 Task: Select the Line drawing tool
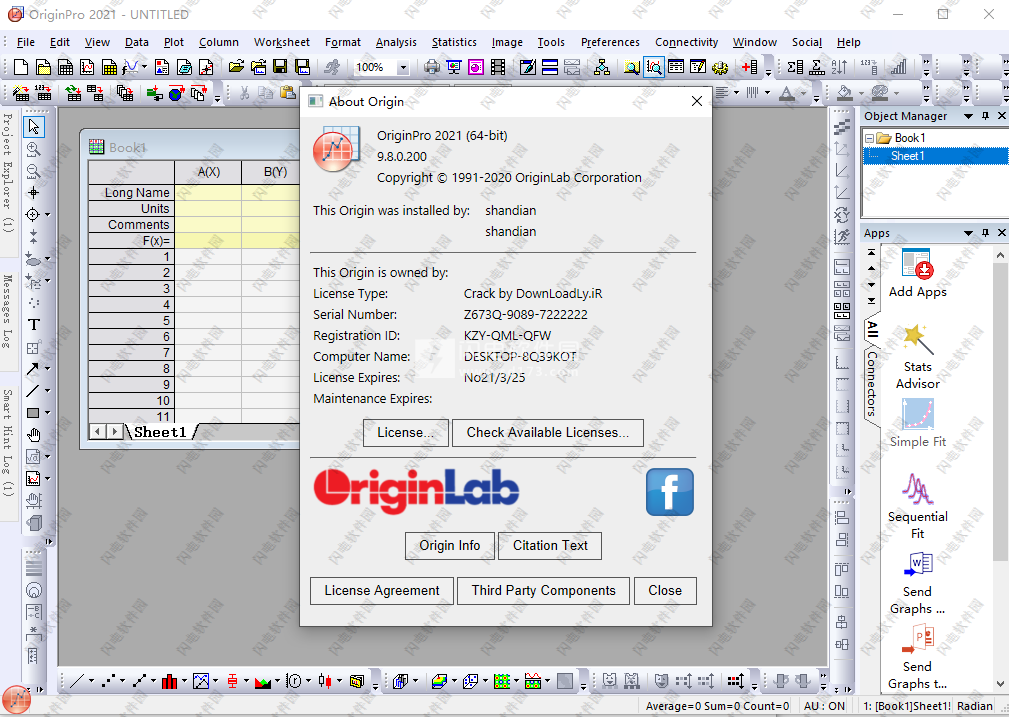point(32,391)
